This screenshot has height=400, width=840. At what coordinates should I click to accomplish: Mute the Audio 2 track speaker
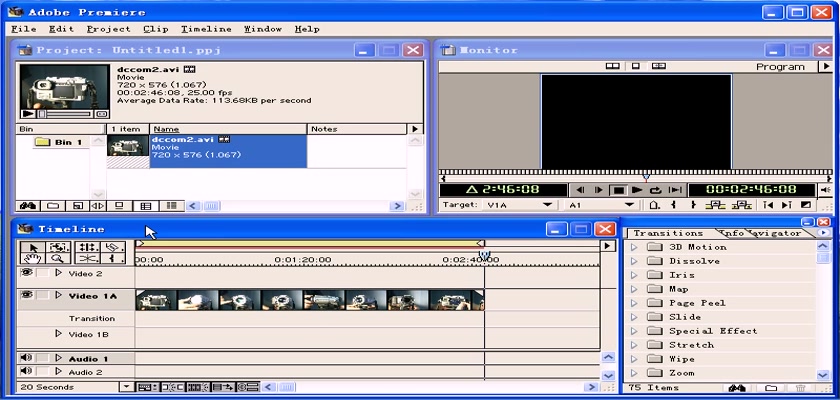[25, 371]
